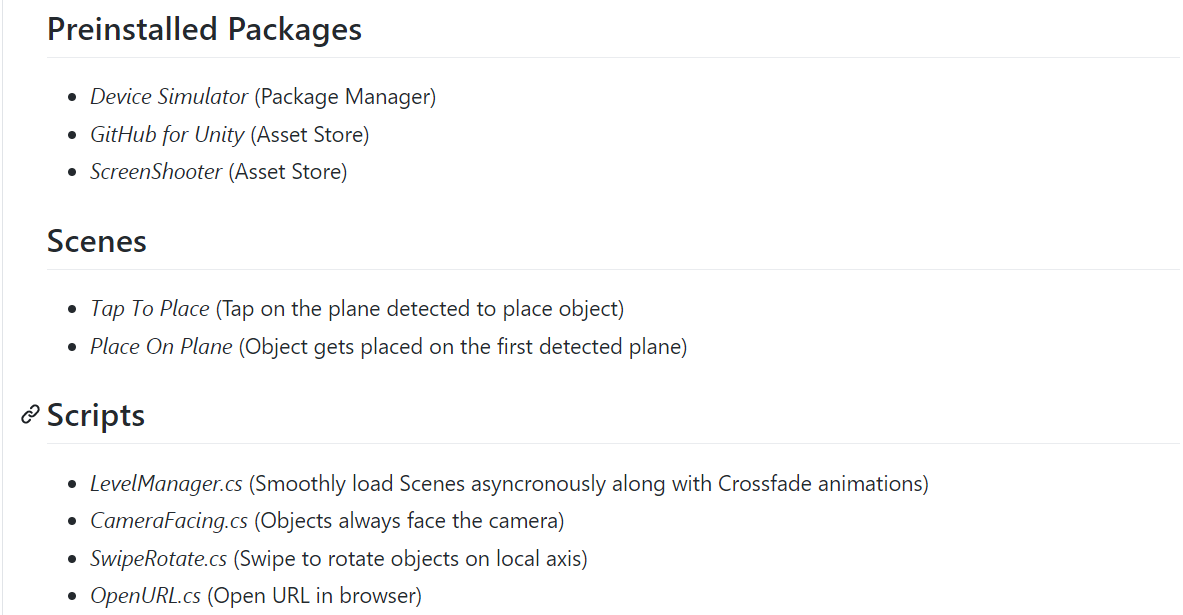The image size is (1183, 615).
Task: Select the GitHub for Unity item
Action: [x=167, y=134]
